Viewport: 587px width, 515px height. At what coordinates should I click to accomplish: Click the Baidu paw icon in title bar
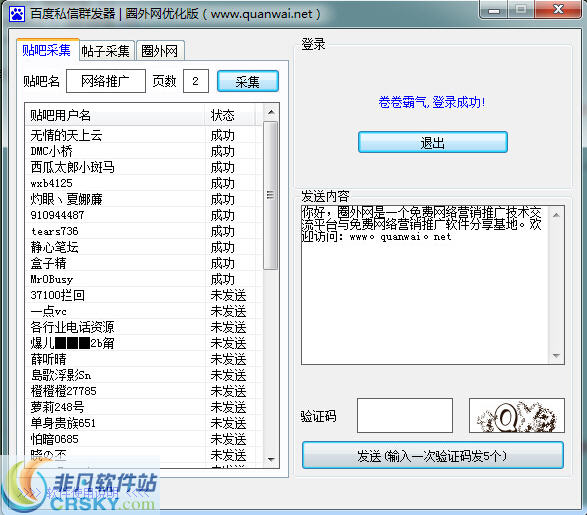(x=16, y=14)
